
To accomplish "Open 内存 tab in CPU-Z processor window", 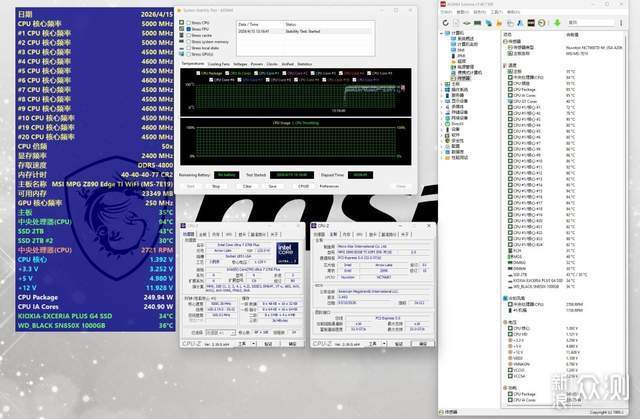I will 216,235.
